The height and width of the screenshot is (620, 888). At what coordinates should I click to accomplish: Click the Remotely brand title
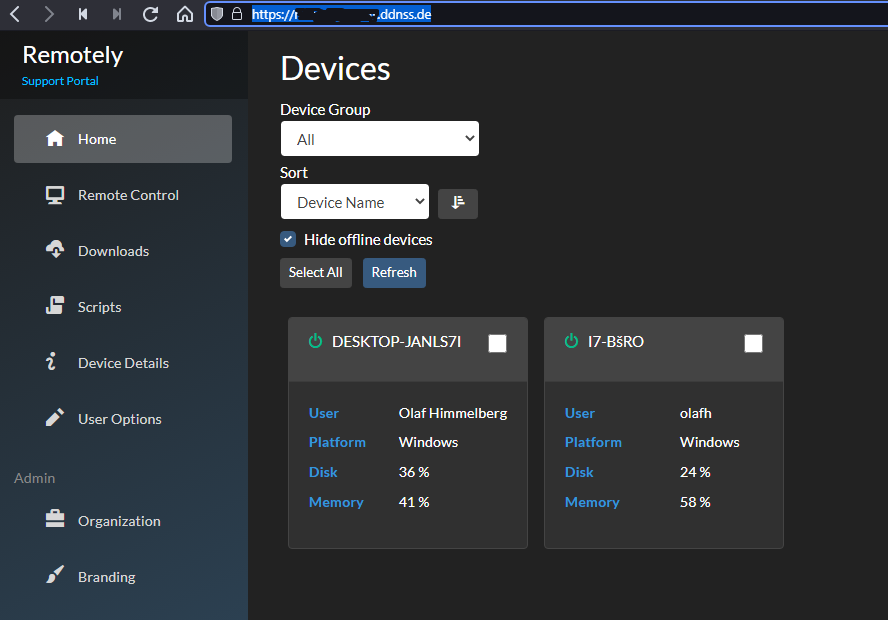pyautogui.click(x=72, y=55)
